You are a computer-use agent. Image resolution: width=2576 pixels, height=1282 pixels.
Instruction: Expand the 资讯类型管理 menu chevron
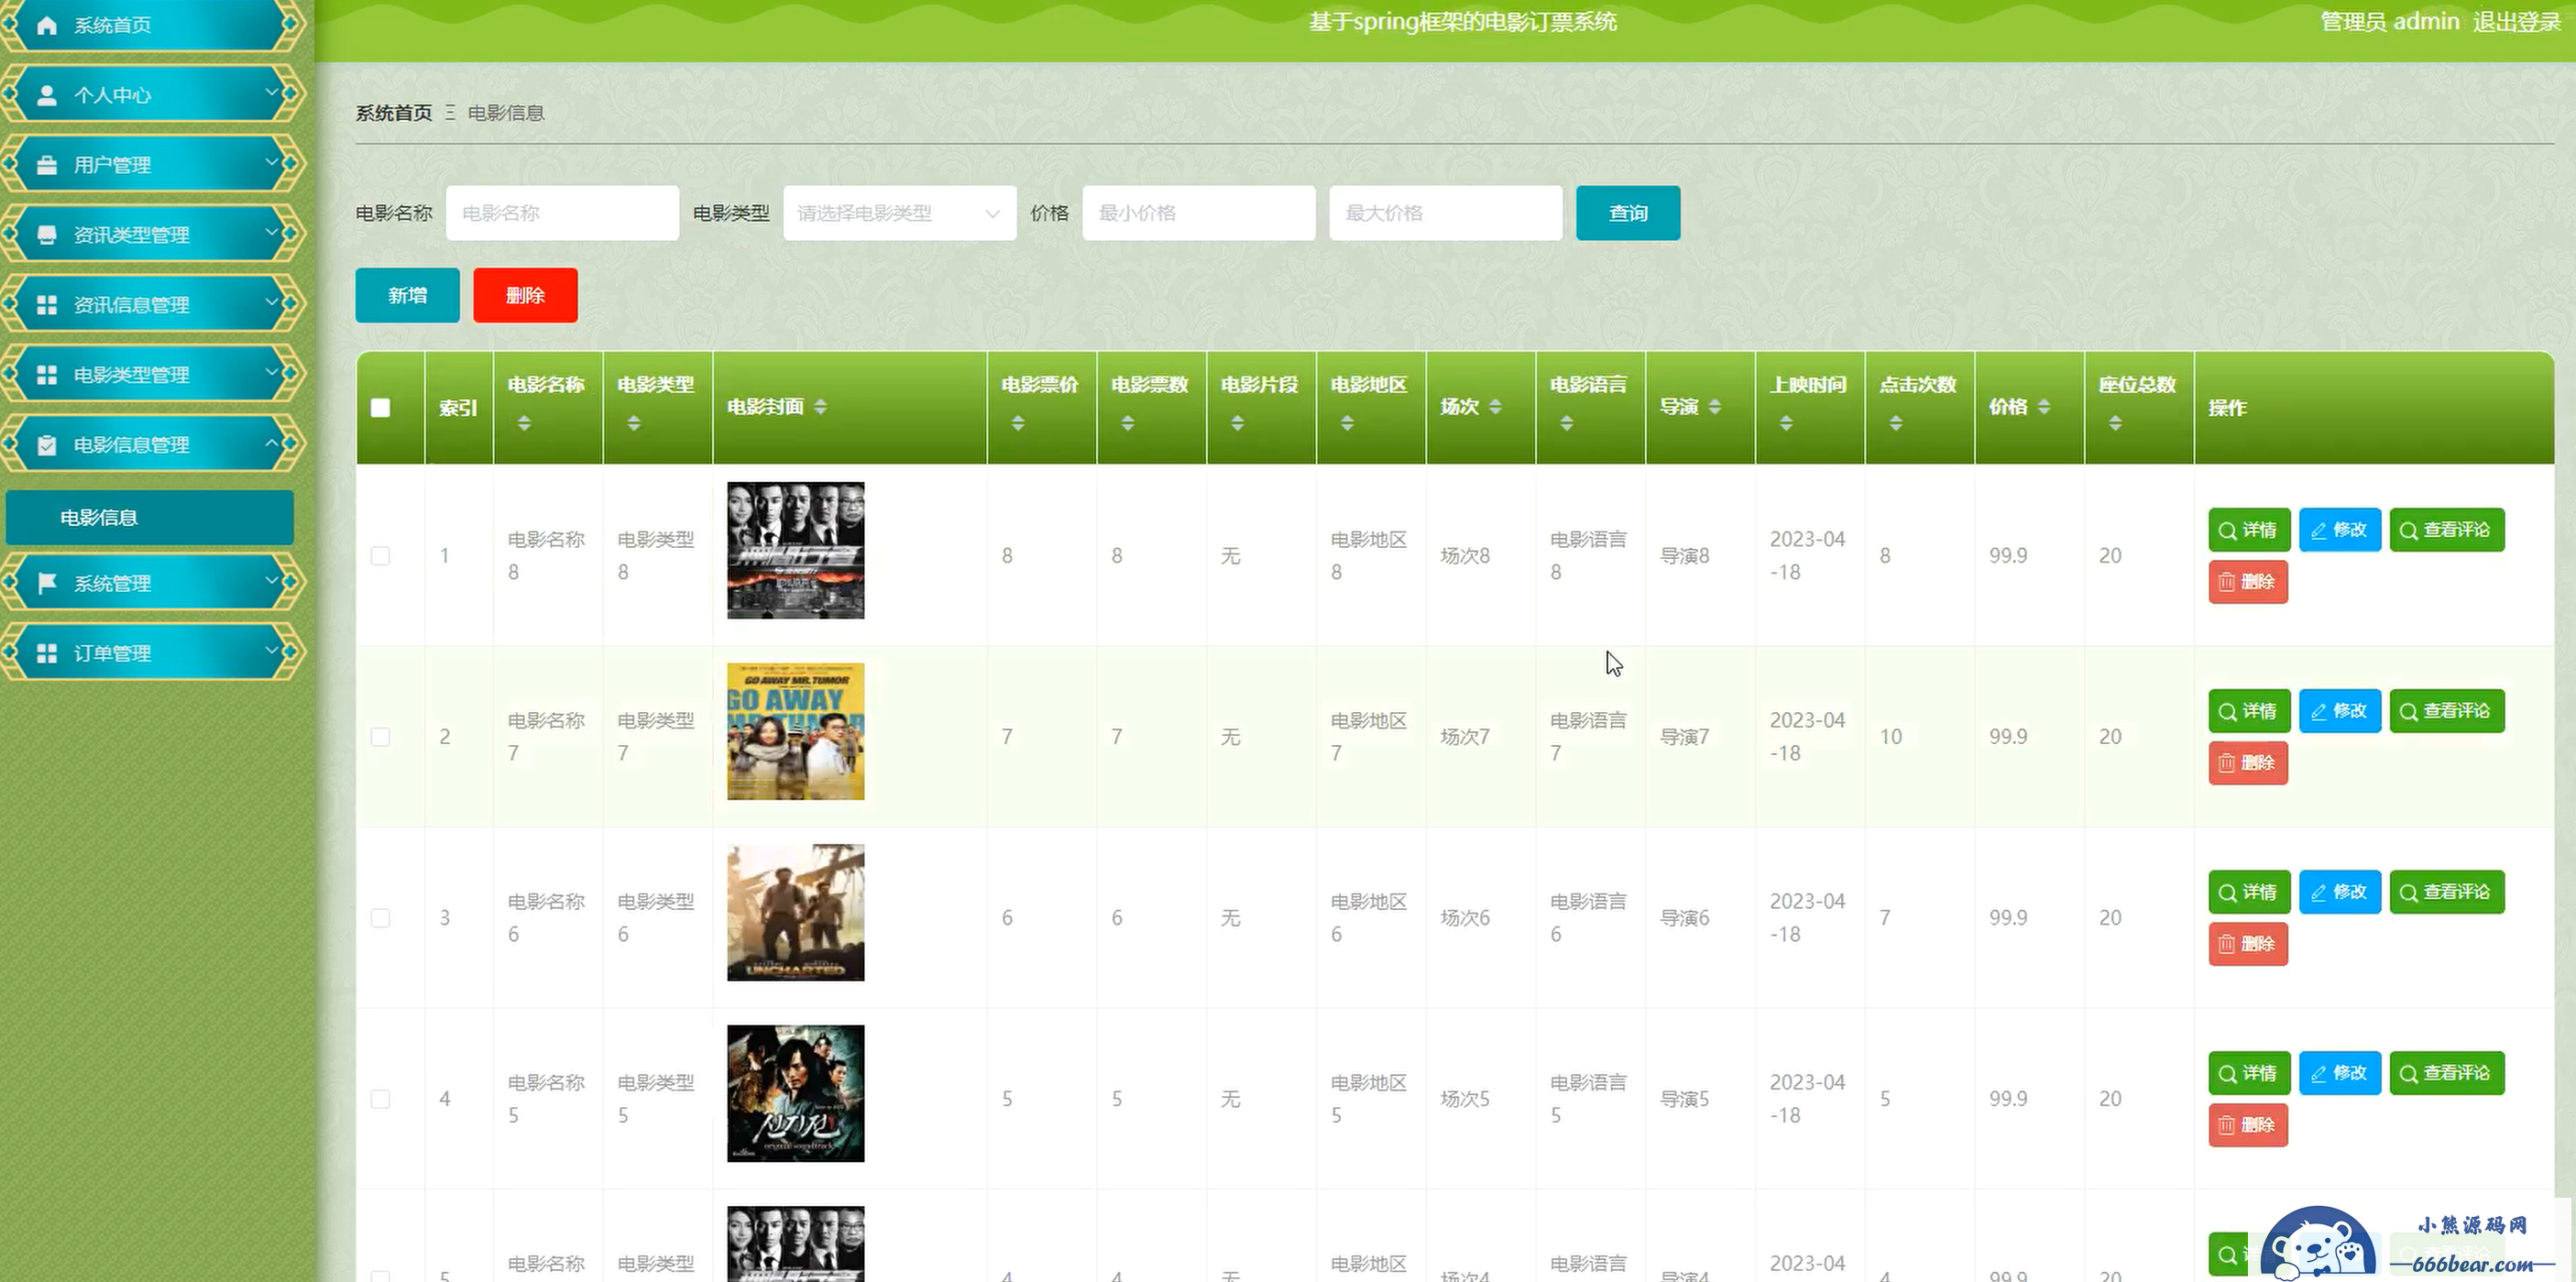[x=271, y=232]
